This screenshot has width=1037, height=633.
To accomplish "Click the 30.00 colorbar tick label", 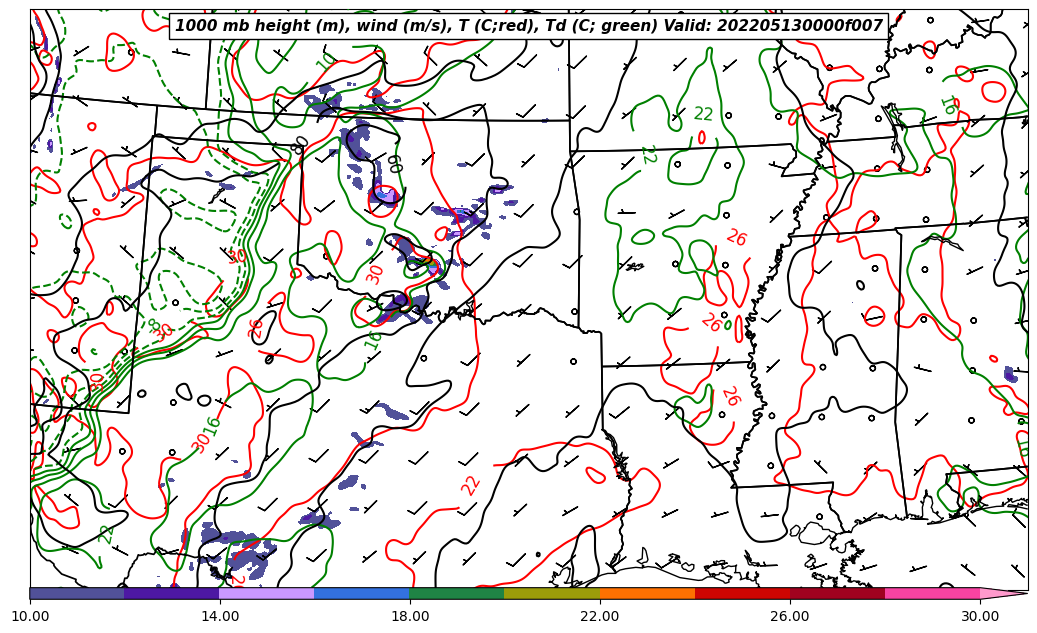I will [x=980, y=616].
